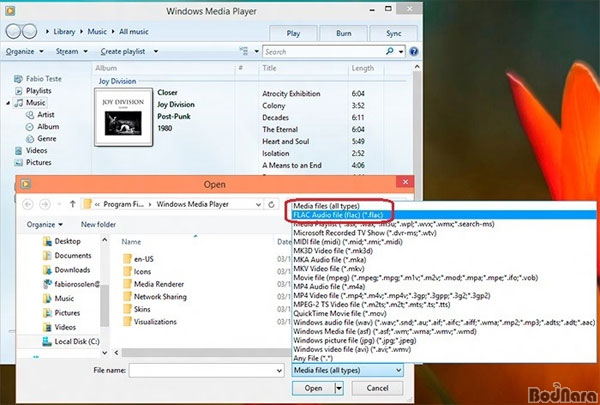
Task: Click the All music breadcrumb
Action: pos(134,32)
